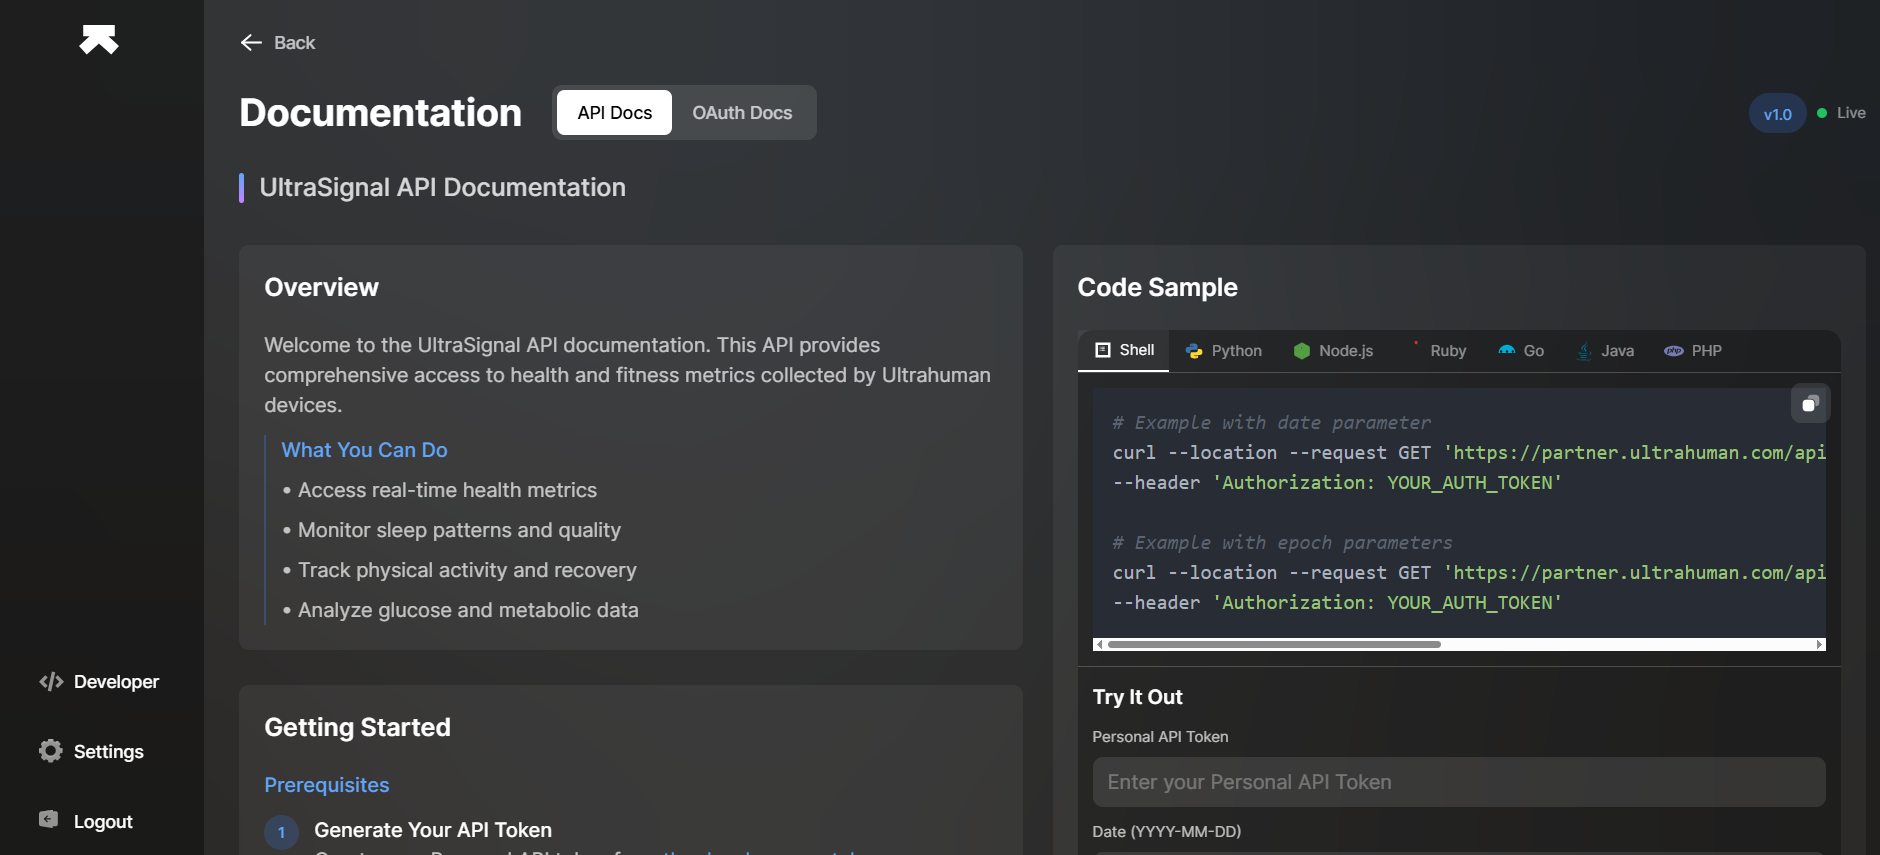Go Back to the previous page
Screen dimensions: 1880x855
pyautogui.click(x=278, y=42)
